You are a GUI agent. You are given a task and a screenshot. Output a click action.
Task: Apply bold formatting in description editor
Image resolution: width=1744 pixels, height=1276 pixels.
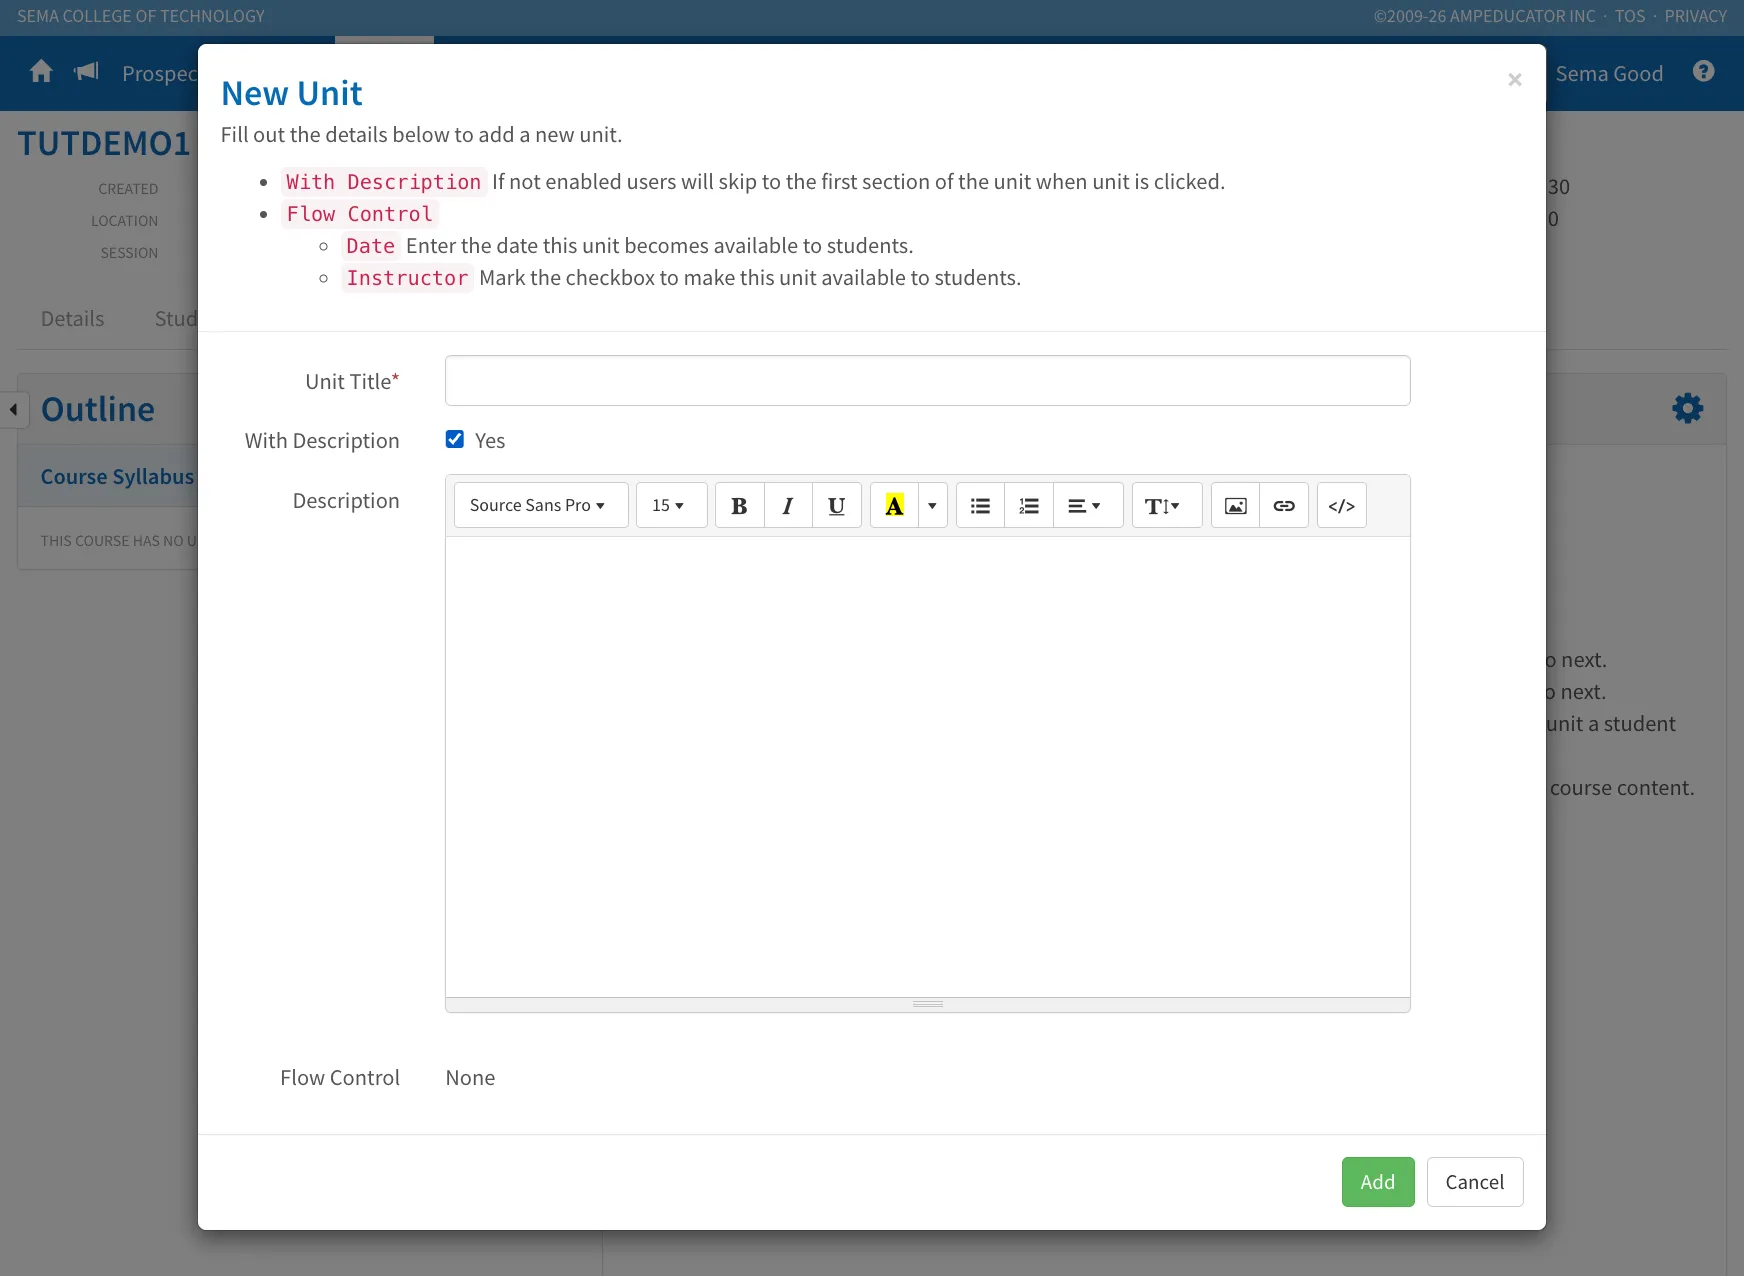click(x=740, y=505)
